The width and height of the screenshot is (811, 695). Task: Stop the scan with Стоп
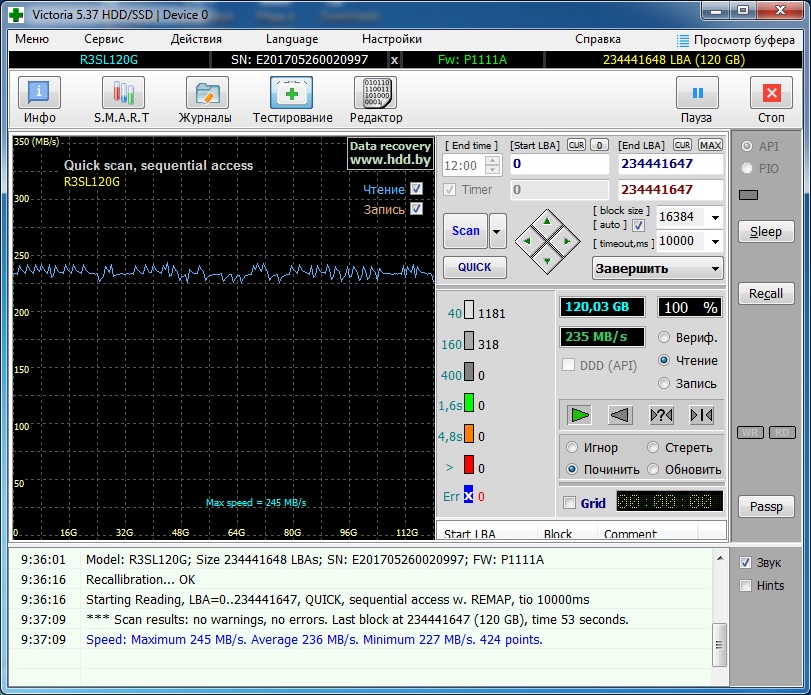coord(771,100)
